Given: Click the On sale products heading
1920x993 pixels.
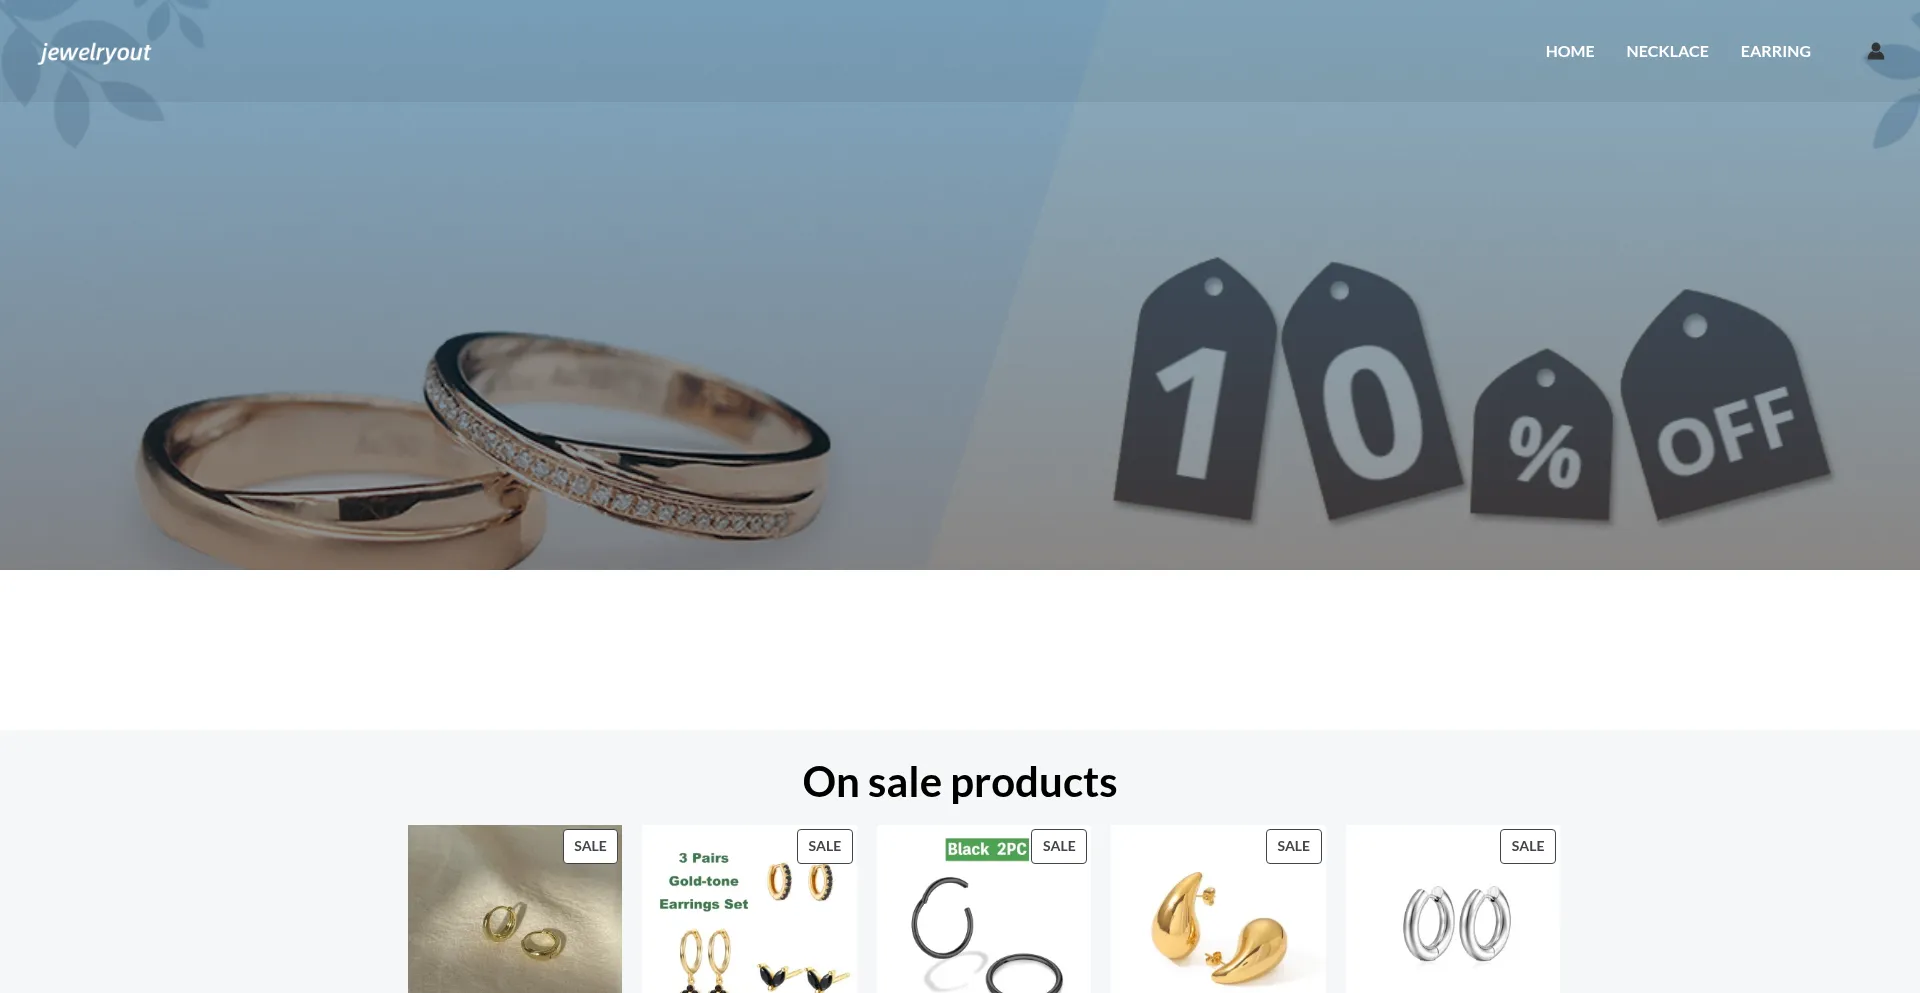Looking at the screenshot, I should [x=960, y=782].
